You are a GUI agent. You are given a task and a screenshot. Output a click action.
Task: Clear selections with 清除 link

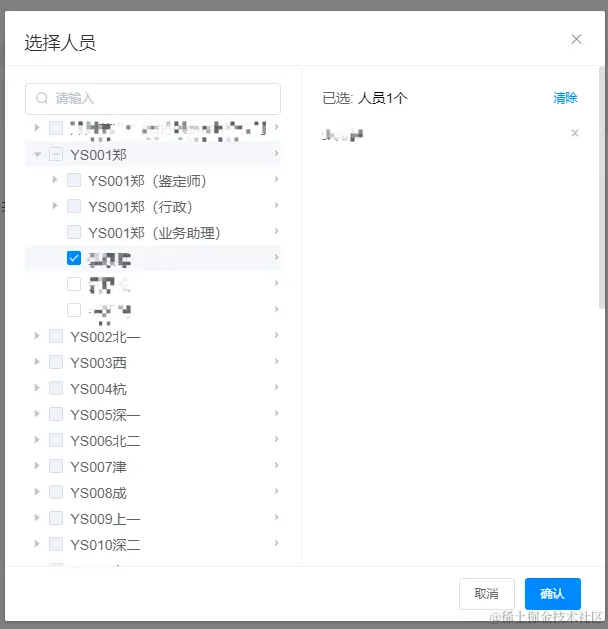coord(565,98)
